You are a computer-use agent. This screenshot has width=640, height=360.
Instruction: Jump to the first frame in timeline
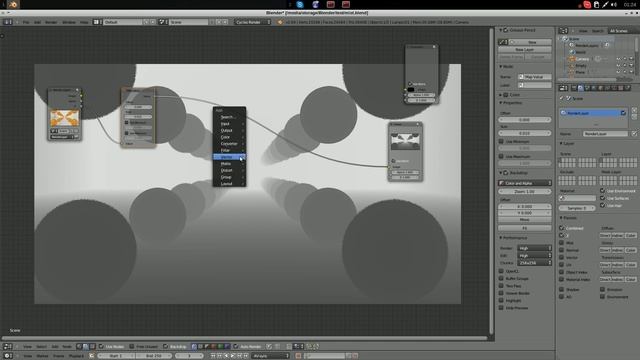click(213, 356)
